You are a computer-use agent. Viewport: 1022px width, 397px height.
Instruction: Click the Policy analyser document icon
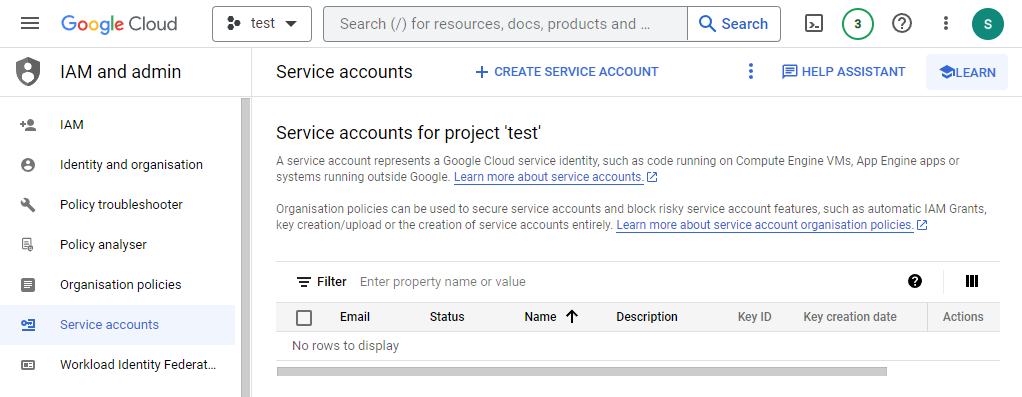click(28, 245)
